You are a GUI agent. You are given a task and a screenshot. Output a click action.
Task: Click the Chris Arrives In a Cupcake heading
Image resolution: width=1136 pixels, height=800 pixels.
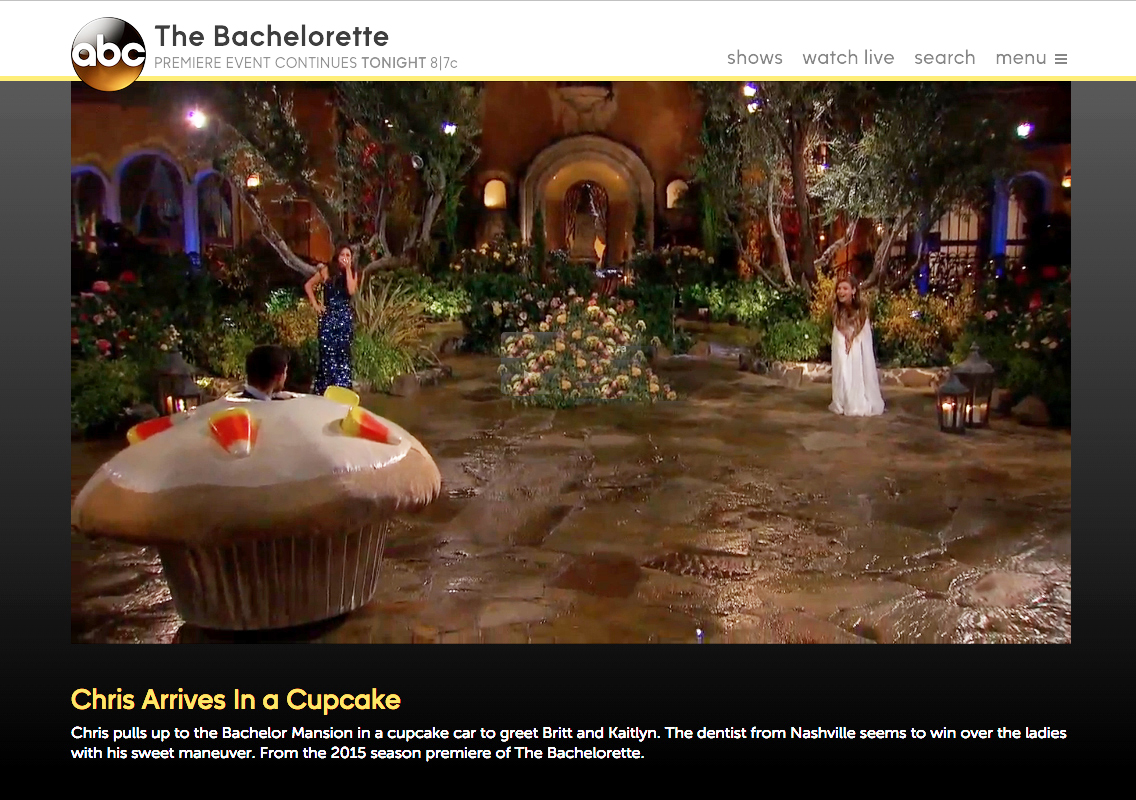[235, 699]
